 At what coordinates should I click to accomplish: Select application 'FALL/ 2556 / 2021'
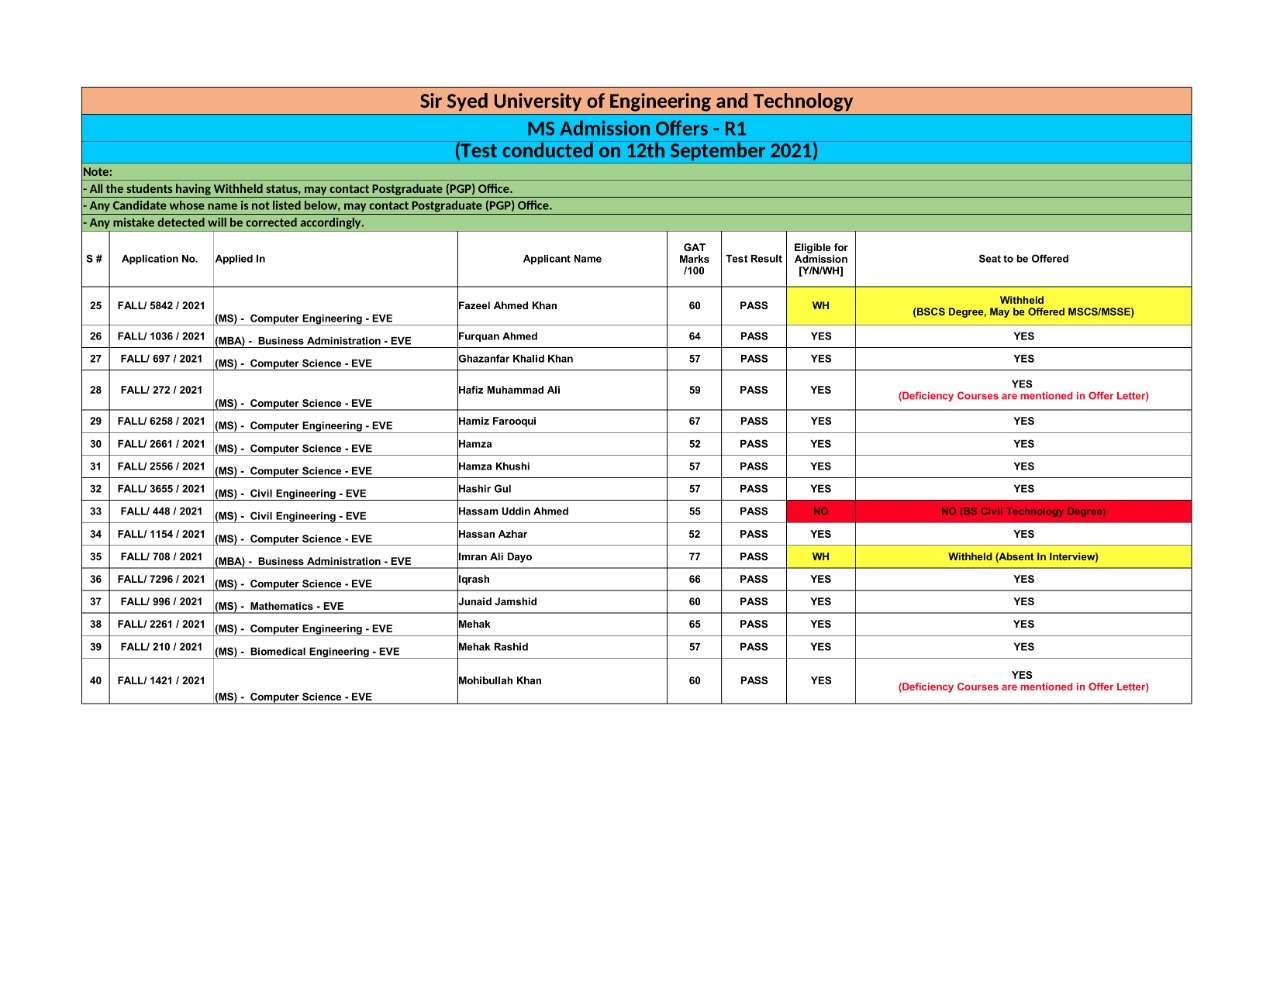pyautogui.click(x=161, y=466)
